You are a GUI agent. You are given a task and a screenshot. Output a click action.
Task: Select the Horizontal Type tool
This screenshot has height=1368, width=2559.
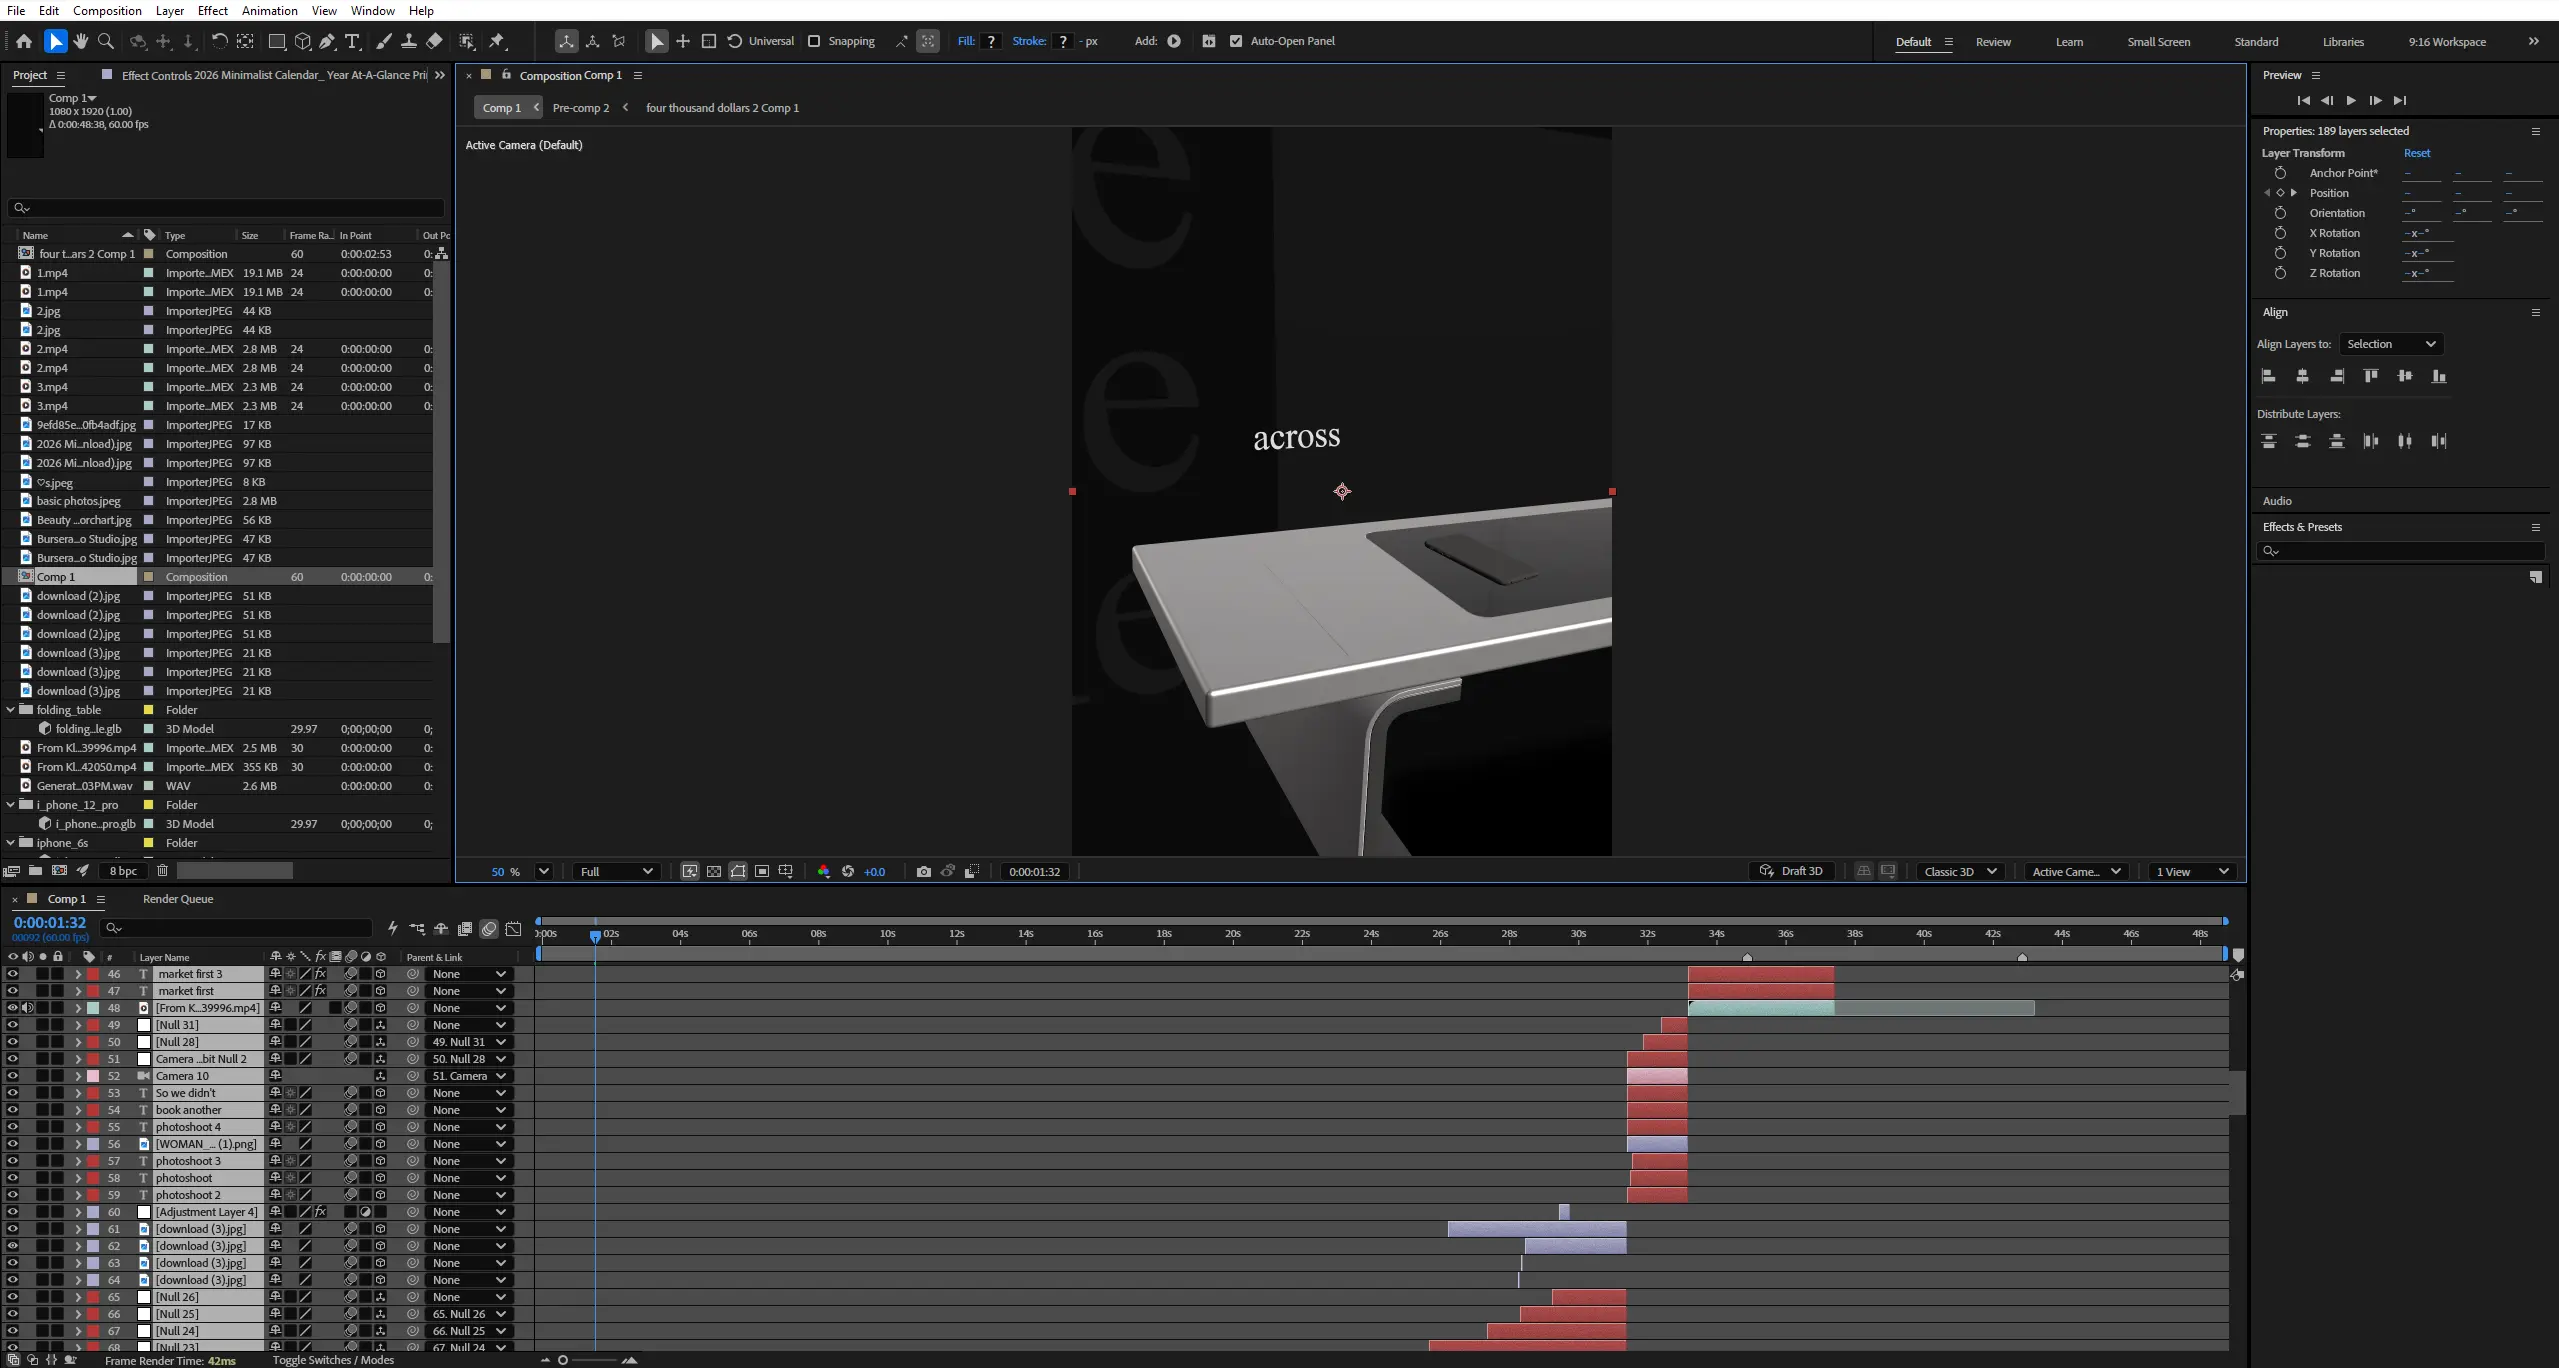click(352, 41)
